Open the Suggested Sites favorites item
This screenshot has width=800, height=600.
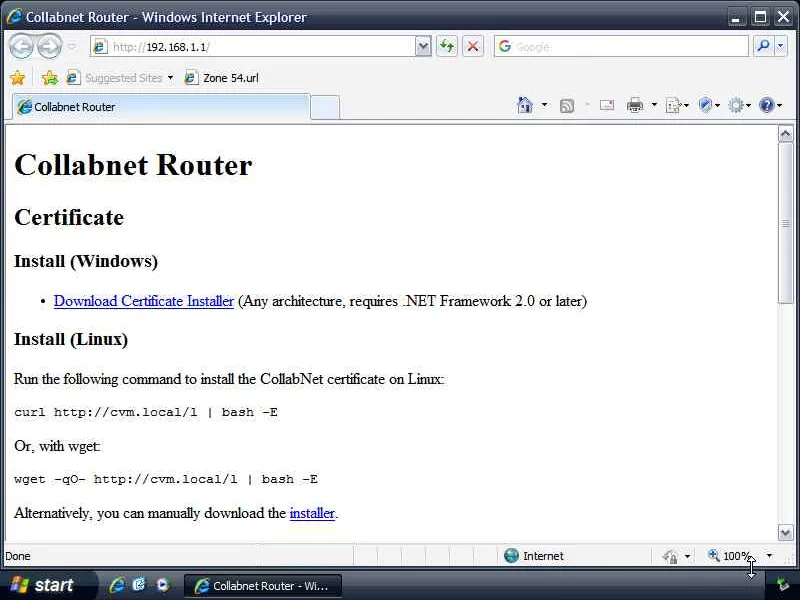coord(115,78)
